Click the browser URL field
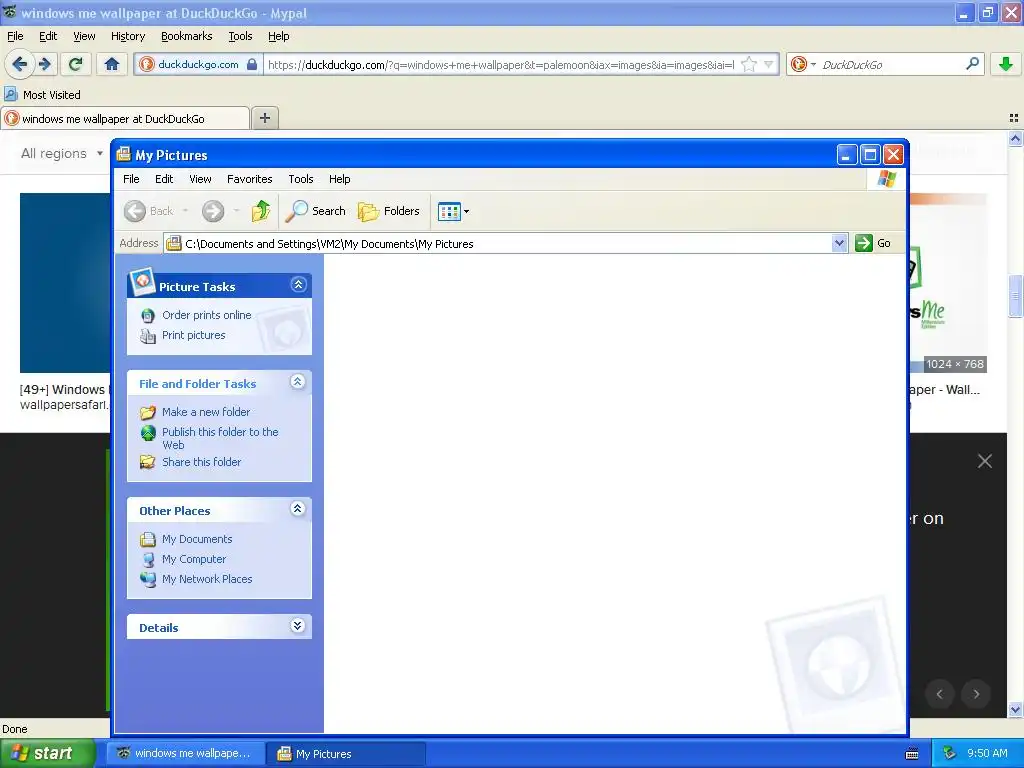This screenshot has height=768, width=1024. tap(502, 64)
